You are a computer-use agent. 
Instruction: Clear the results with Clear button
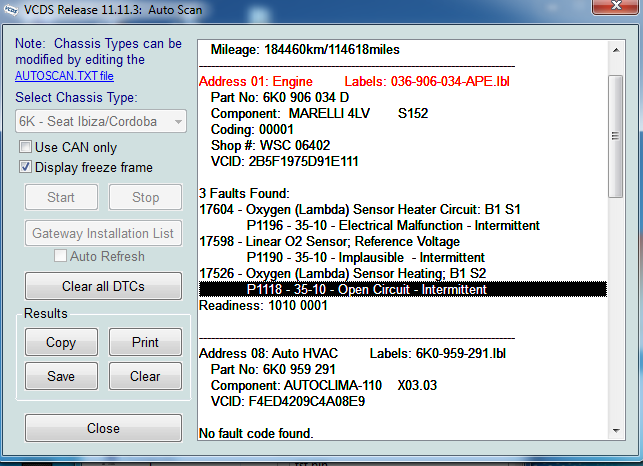(x=146, y=376)
